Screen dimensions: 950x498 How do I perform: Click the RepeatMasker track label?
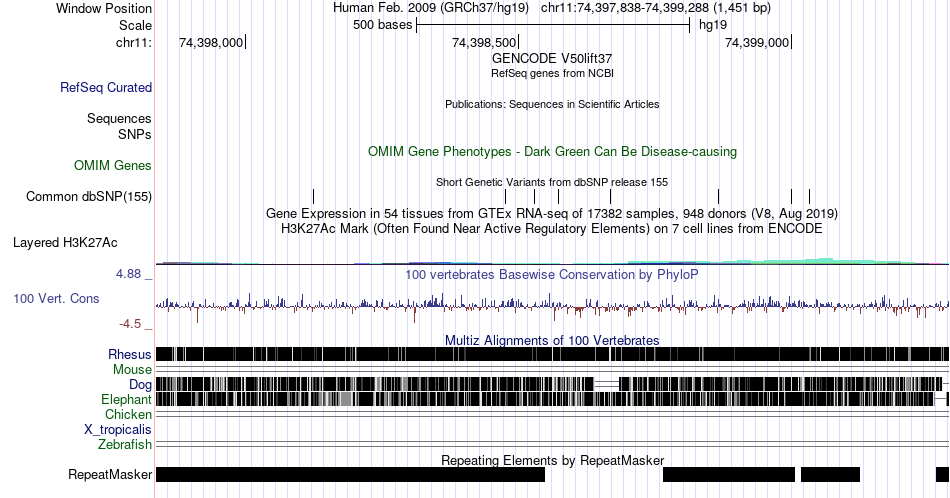pyautogui.click(x=110, y=474)
